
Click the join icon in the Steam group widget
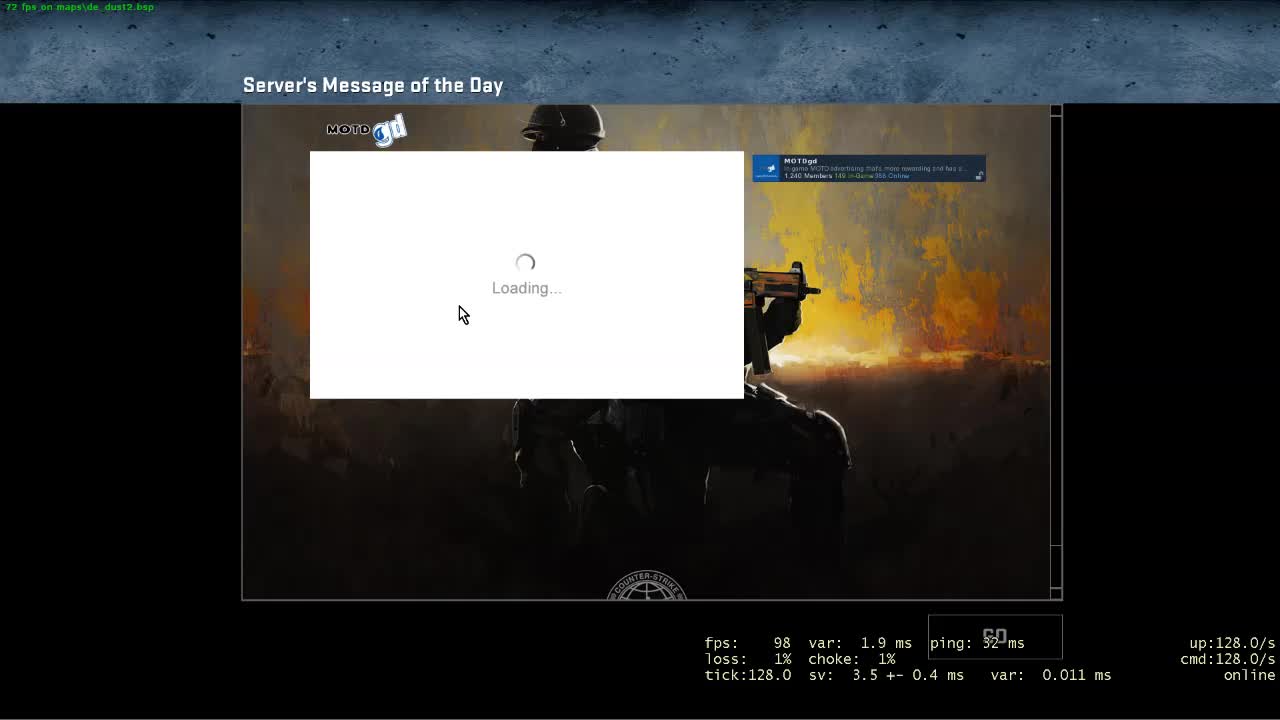979,176
